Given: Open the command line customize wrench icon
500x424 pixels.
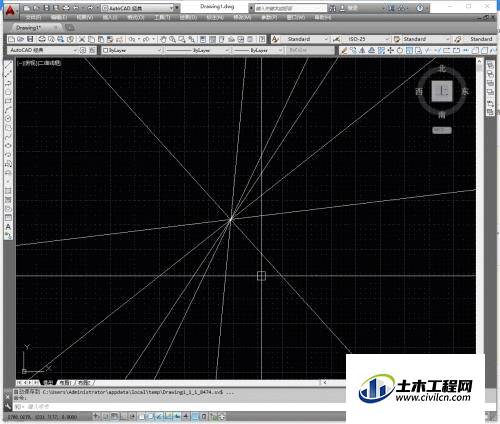Looking at the screenshot, I should pyautogui.click(x=8, y=406).
